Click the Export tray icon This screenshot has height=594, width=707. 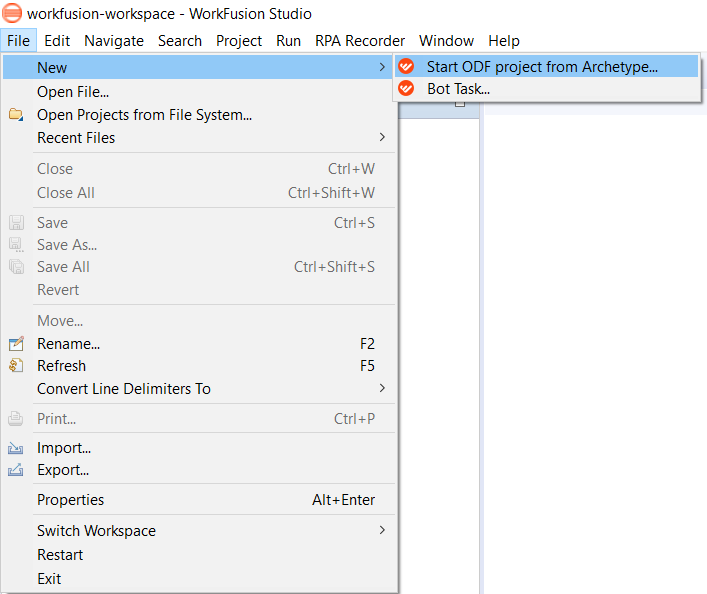coord(16,470)
